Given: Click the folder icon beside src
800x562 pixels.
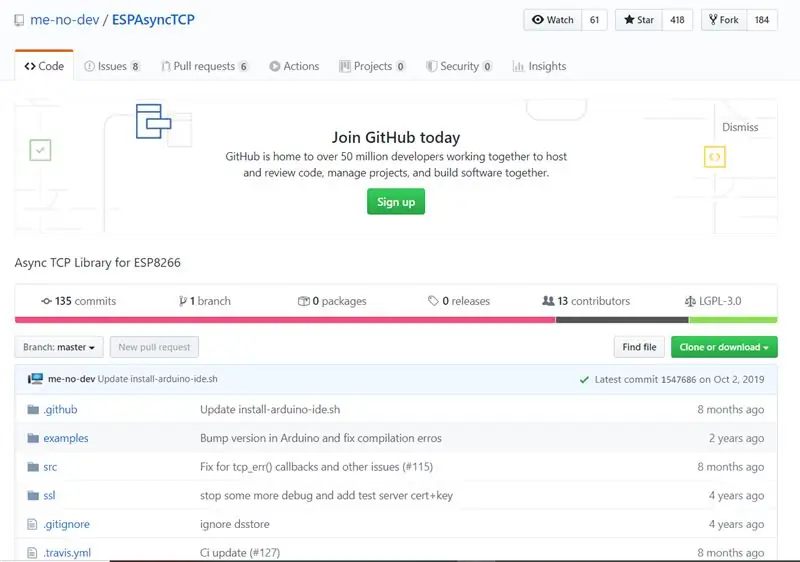Looking at the screenshot, I should coord(33,467).
